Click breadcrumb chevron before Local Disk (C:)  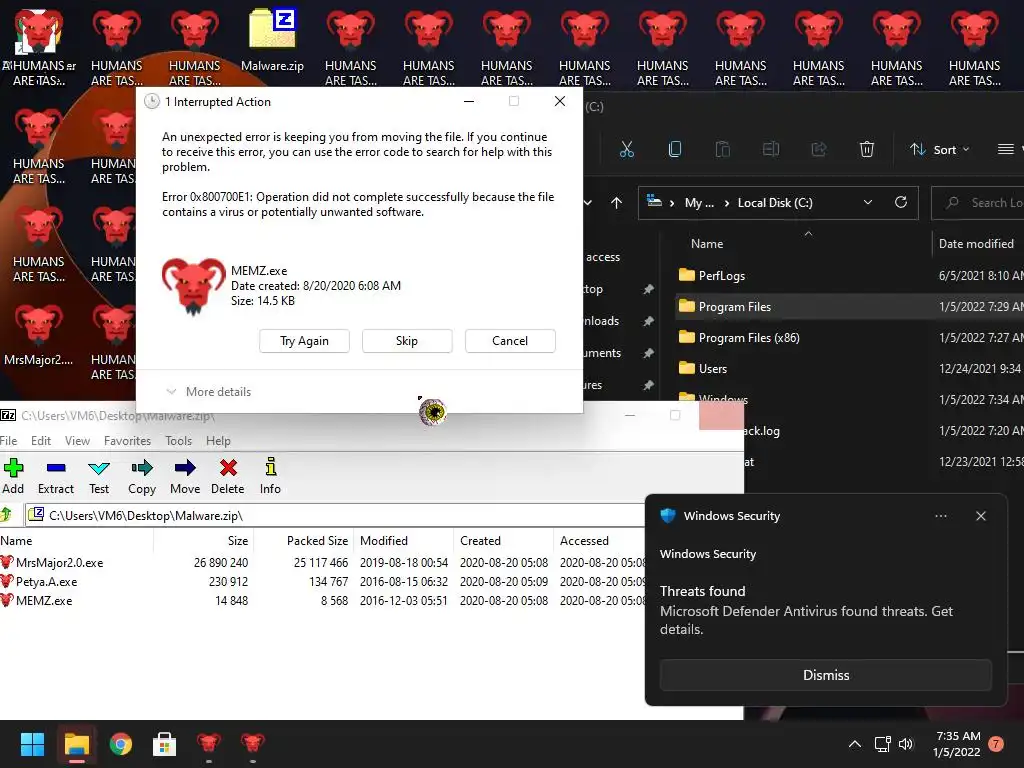(x=726, y=203)
